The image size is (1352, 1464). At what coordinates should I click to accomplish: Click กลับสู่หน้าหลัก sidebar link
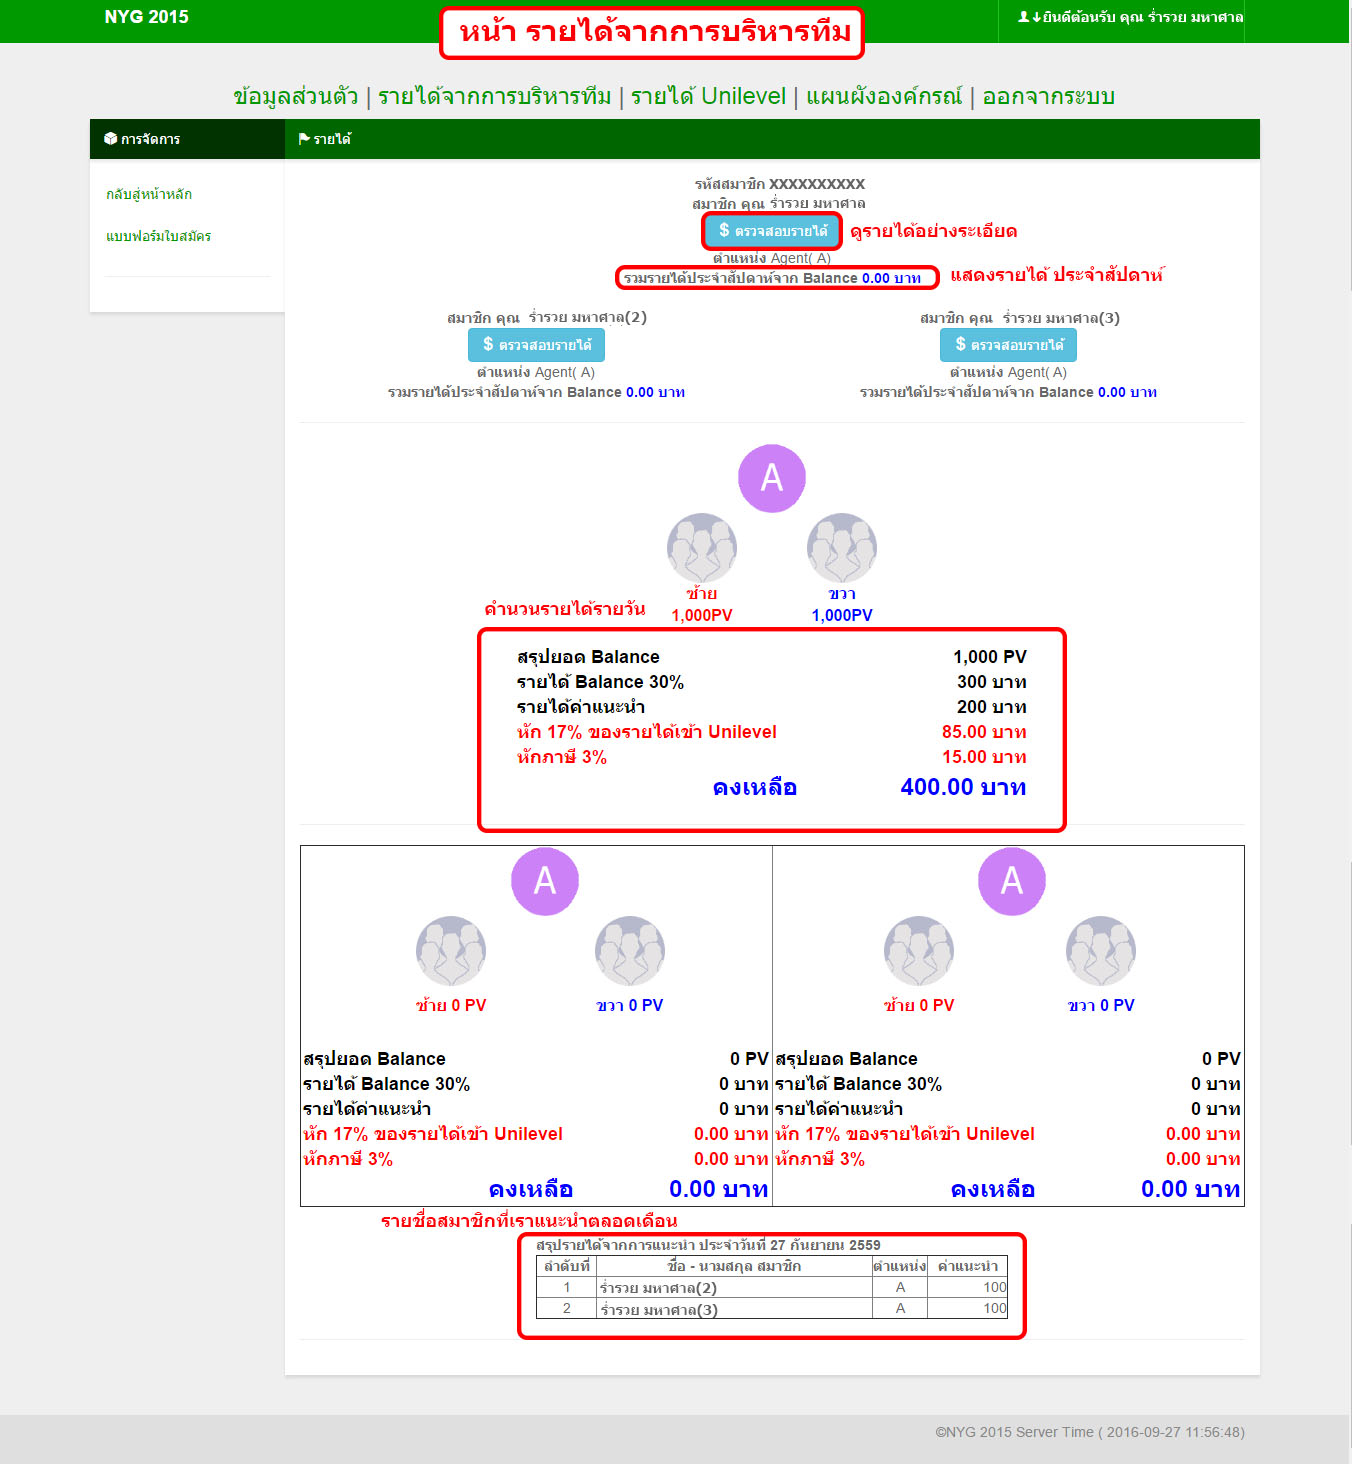tap(149, 194)
